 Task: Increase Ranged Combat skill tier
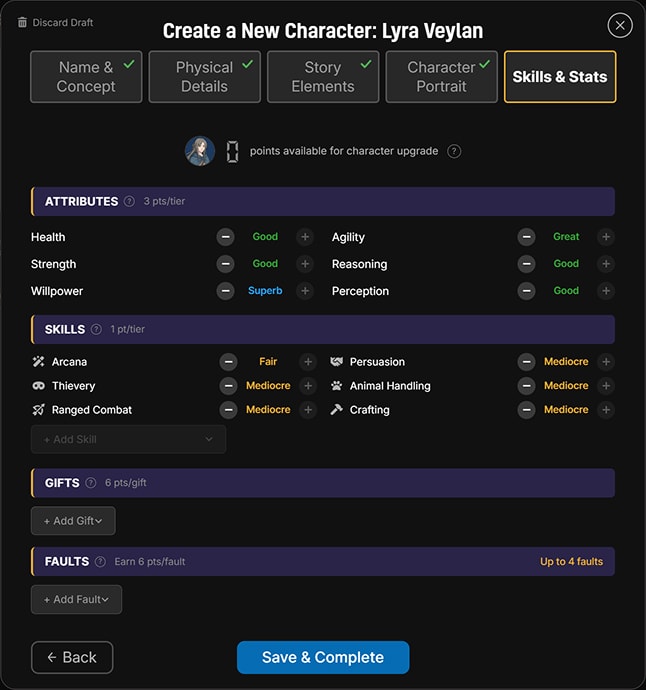308,410
